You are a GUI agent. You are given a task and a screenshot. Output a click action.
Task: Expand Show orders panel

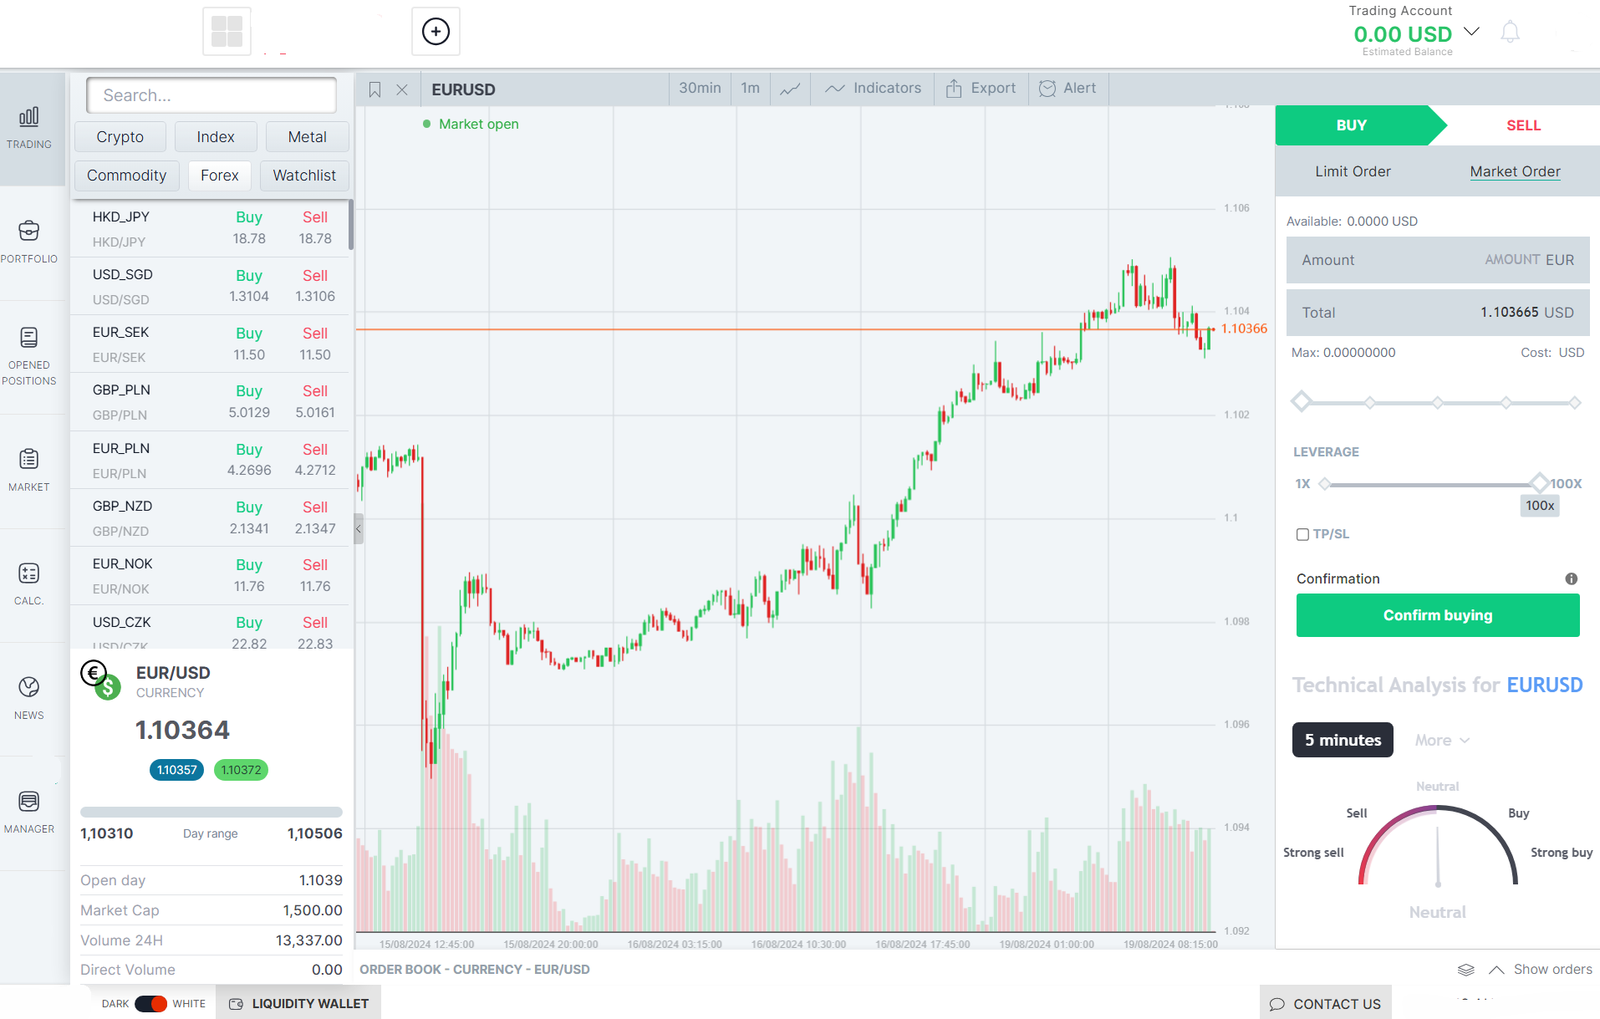[1540, 970]
